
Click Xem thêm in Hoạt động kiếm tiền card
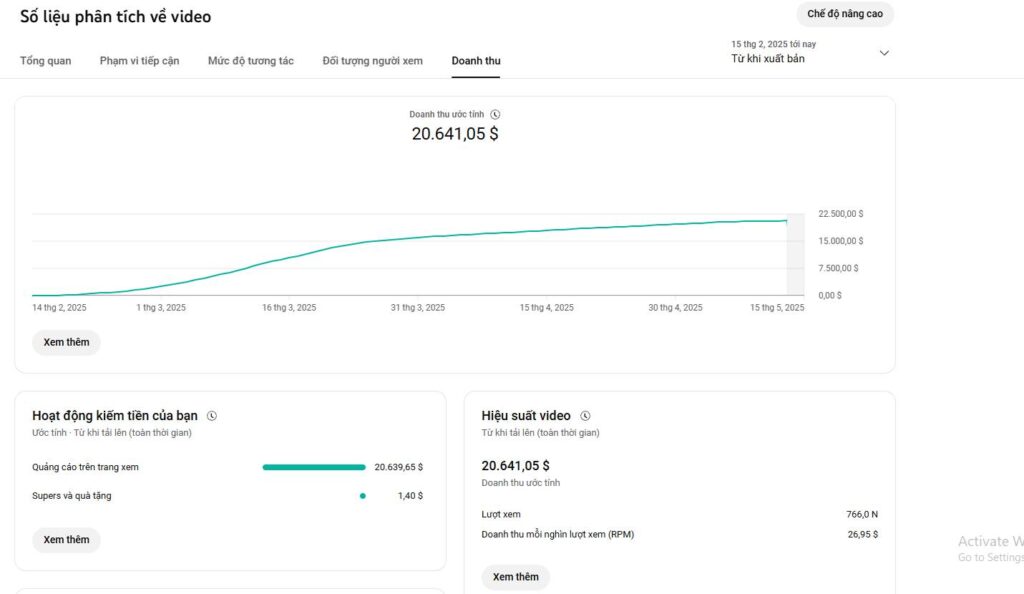[67, 540]
